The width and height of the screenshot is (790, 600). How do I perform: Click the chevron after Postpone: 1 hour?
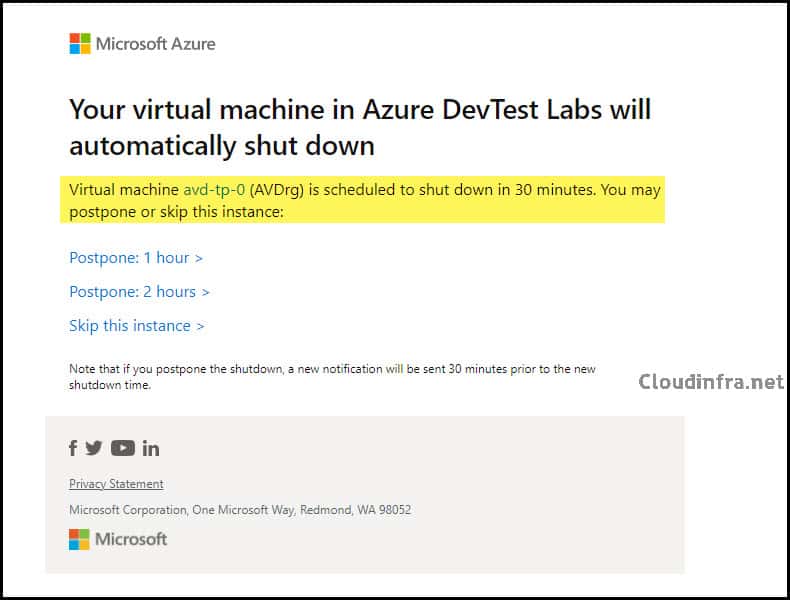(199, 258)
